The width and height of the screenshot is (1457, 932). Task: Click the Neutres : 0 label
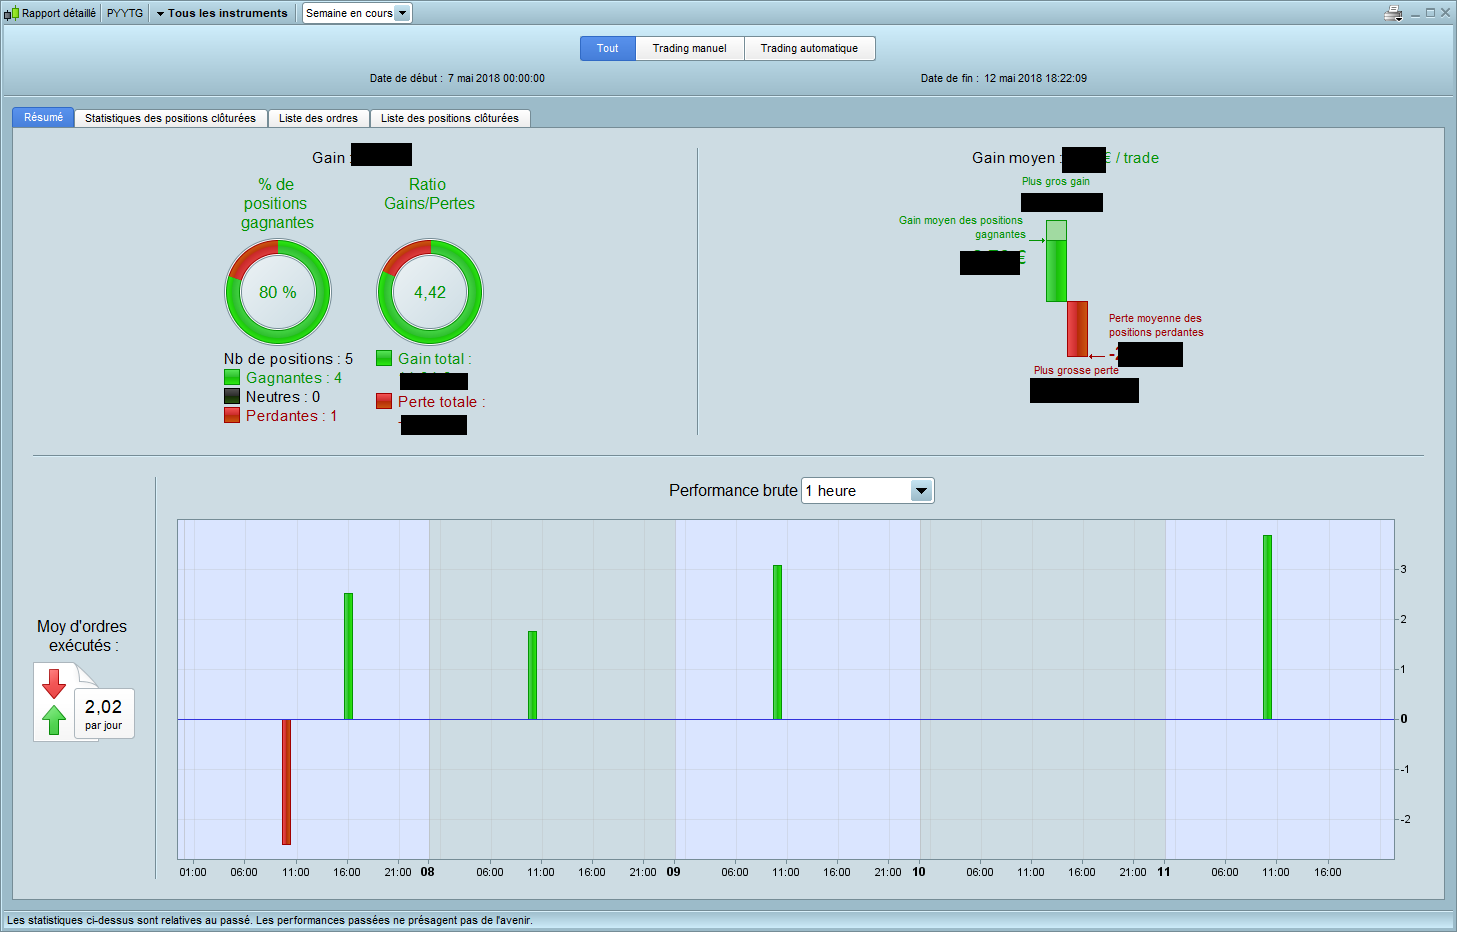[283, 396]
